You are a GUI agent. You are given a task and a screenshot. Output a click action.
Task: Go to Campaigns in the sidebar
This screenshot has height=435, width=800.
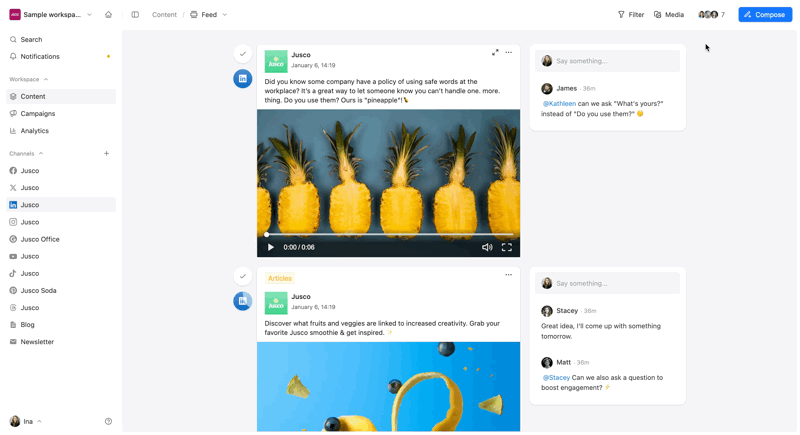coord(38,114)
